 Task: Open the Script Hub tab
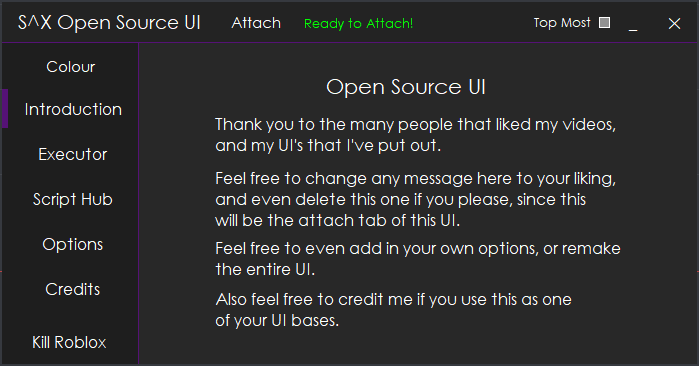point(73,199)
